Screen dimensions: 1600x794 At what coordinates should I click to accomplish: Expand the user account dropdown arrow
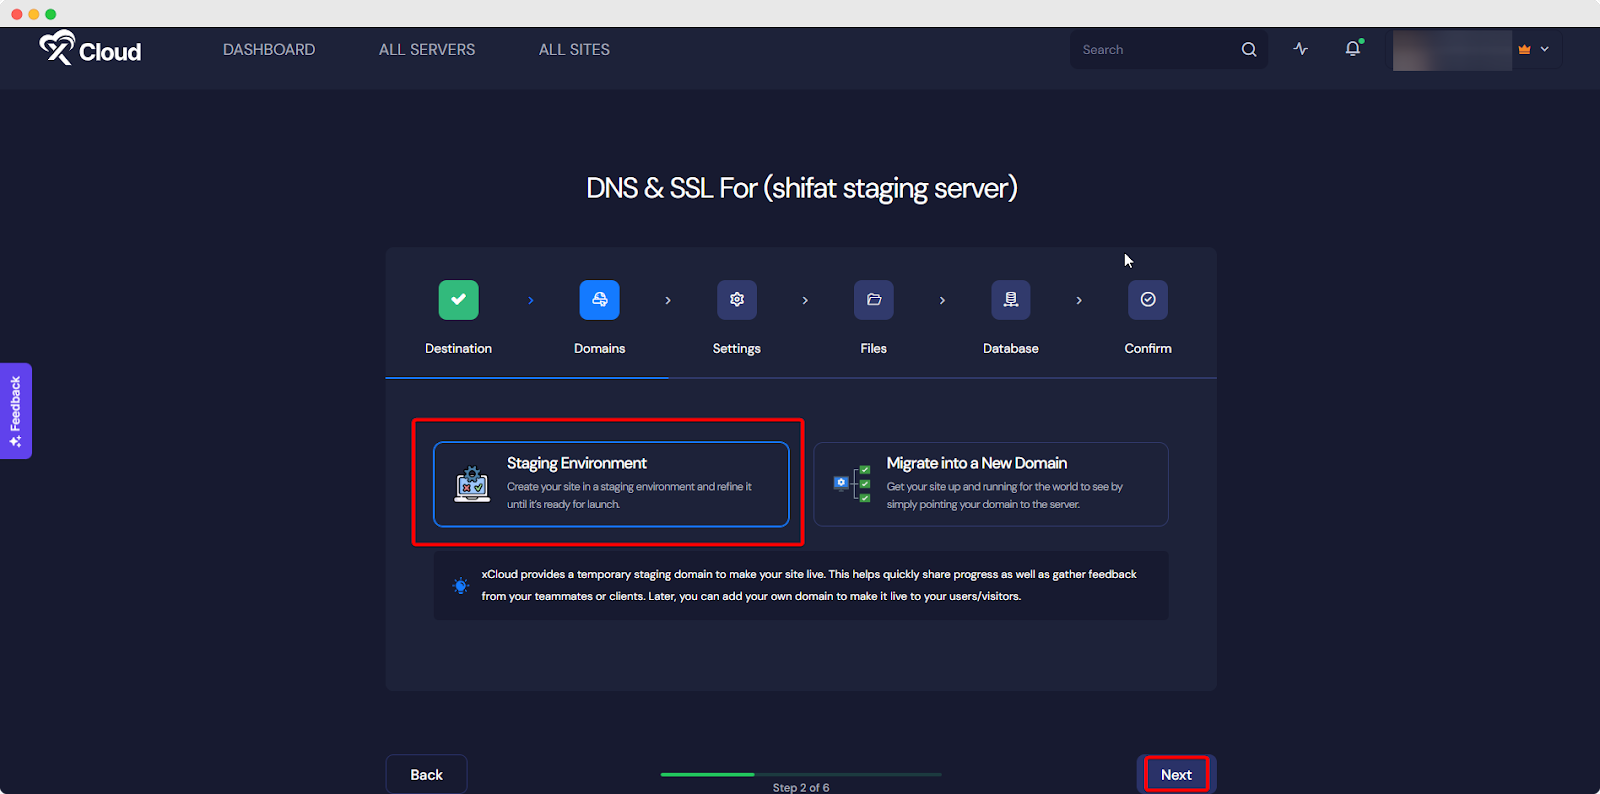point(1545,49)
